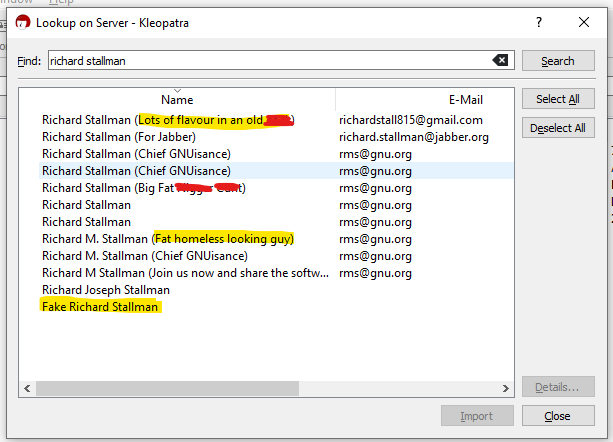Click the question mark help button
613x442 pixels.
[539, 22]
